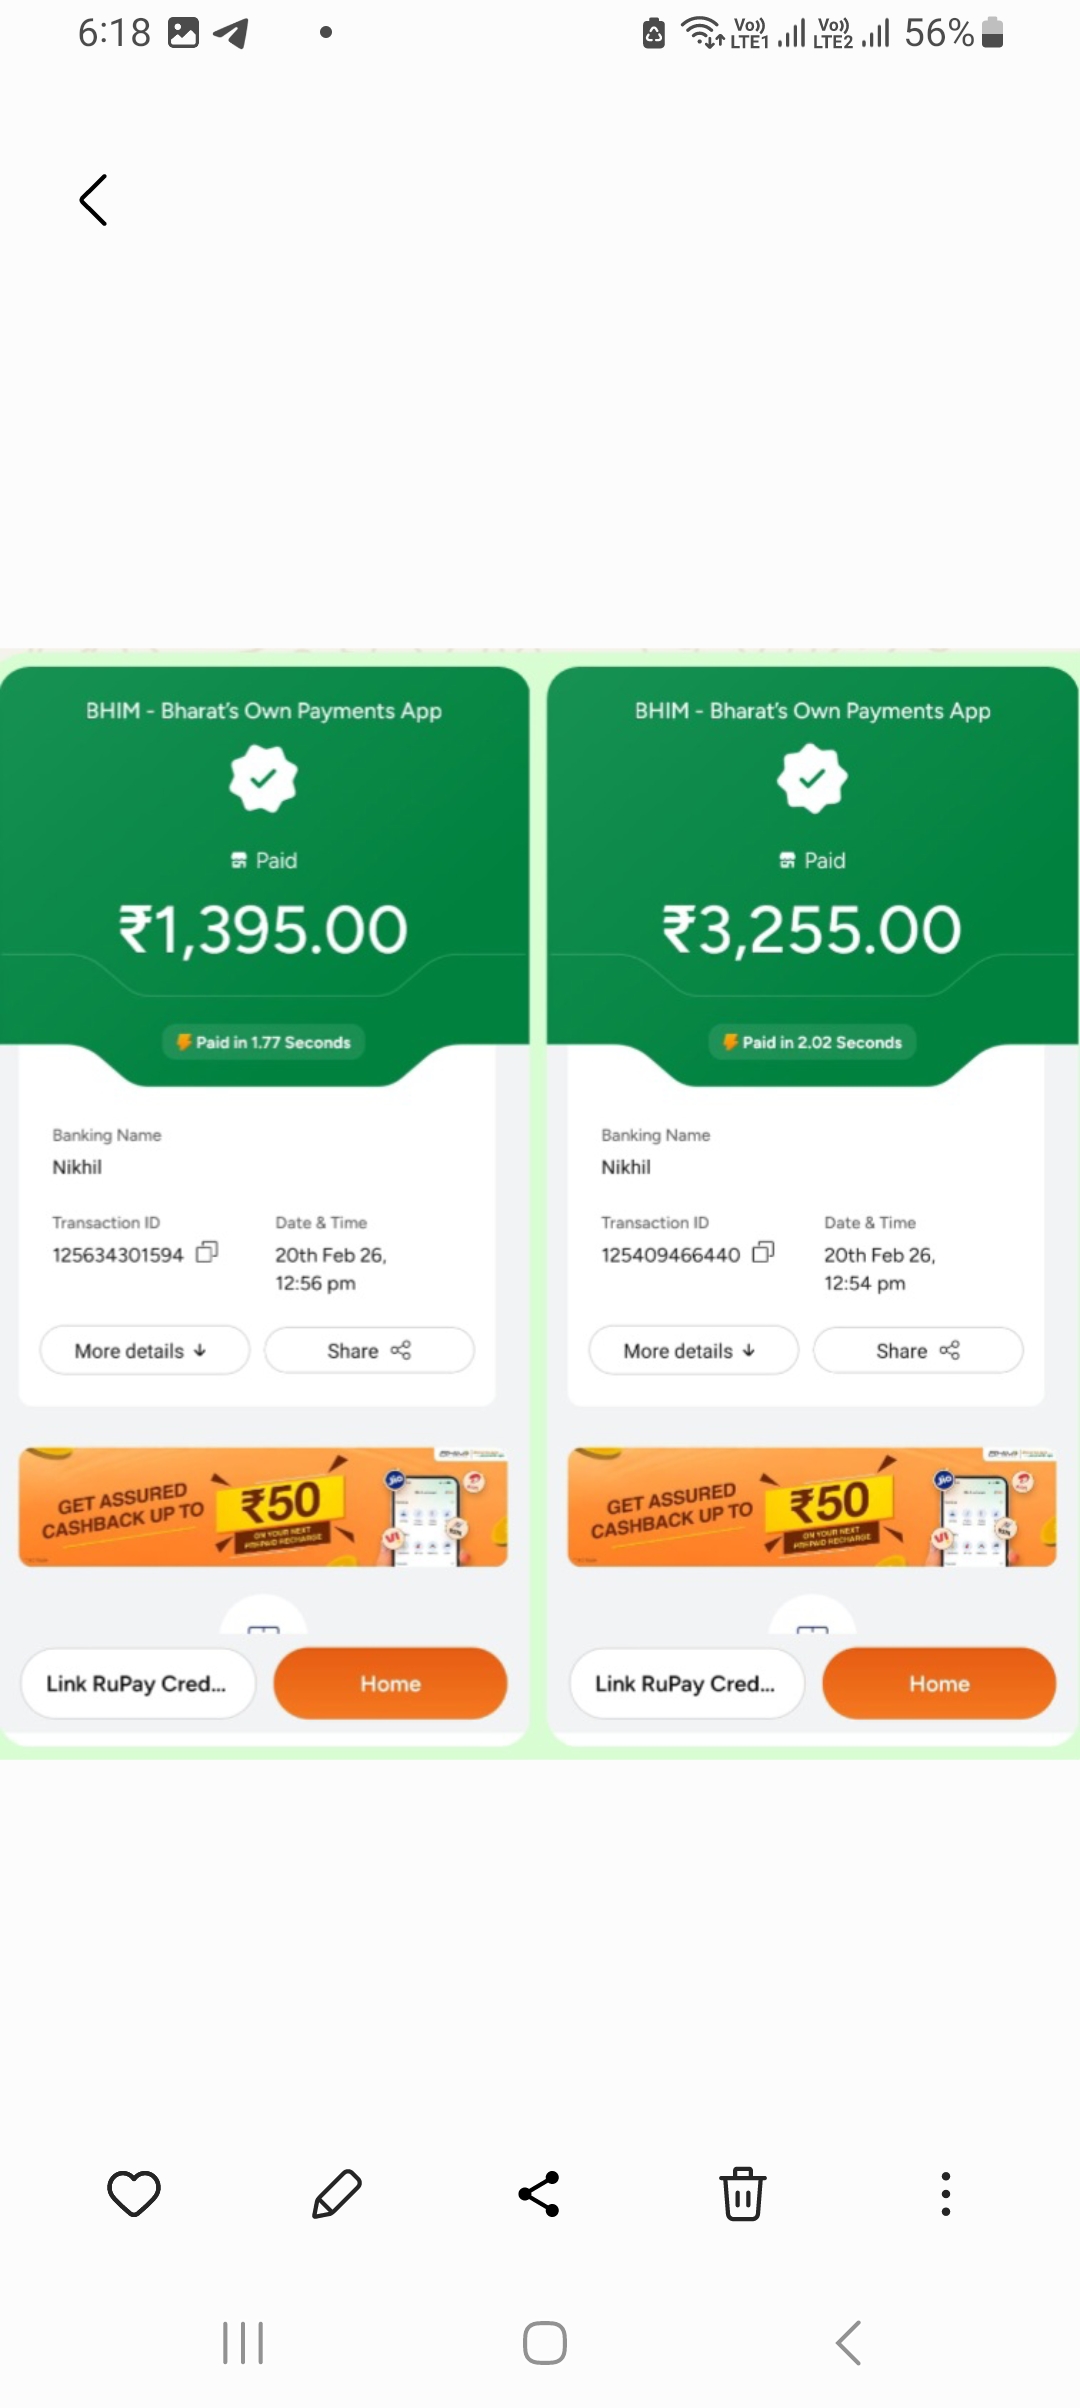Viewport: 1080px width, 2408px height.
Task: Share the ₹3,255.00 payment receipt
Action: (x=918, y=1351)
